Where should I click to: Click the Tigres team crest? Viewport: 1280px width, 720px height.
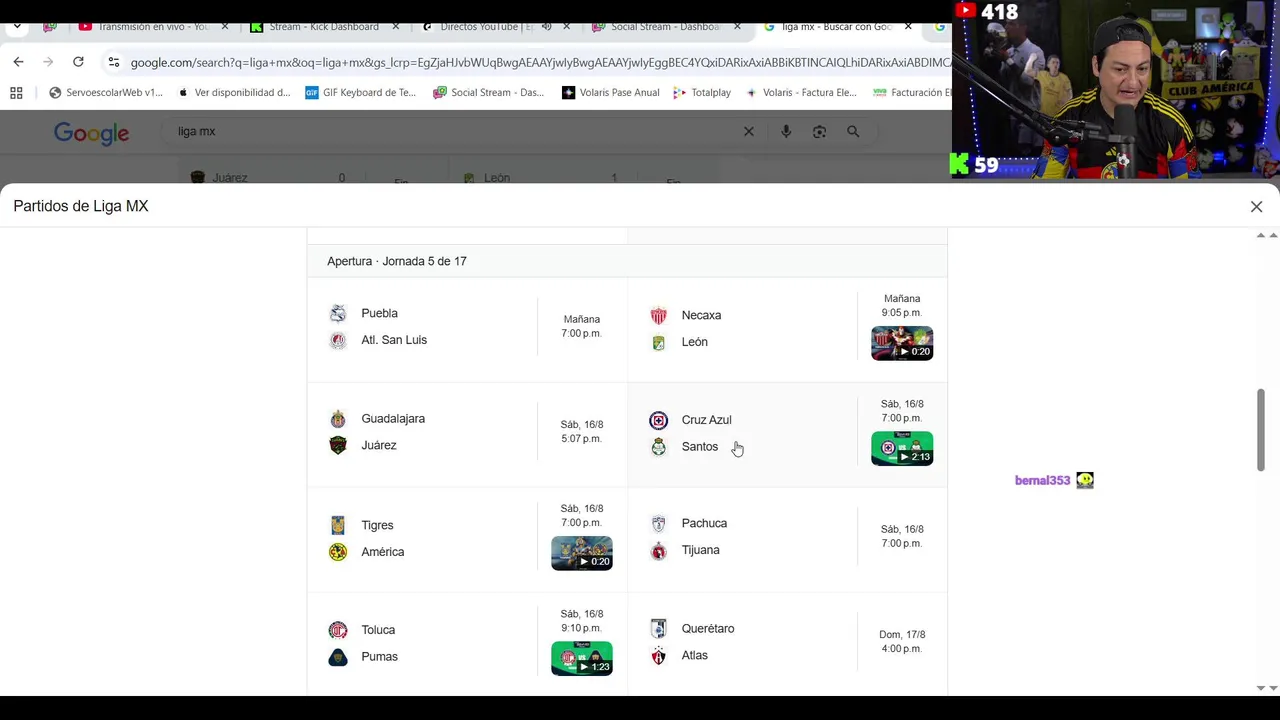point(338,525)
